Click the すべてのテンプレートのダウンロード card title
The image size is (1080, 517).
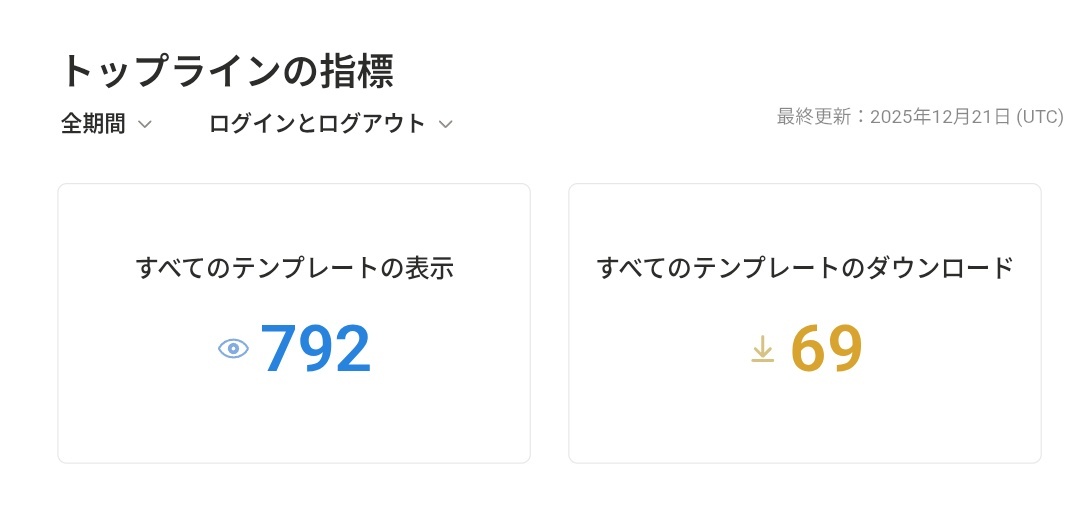tap(805, 268)
